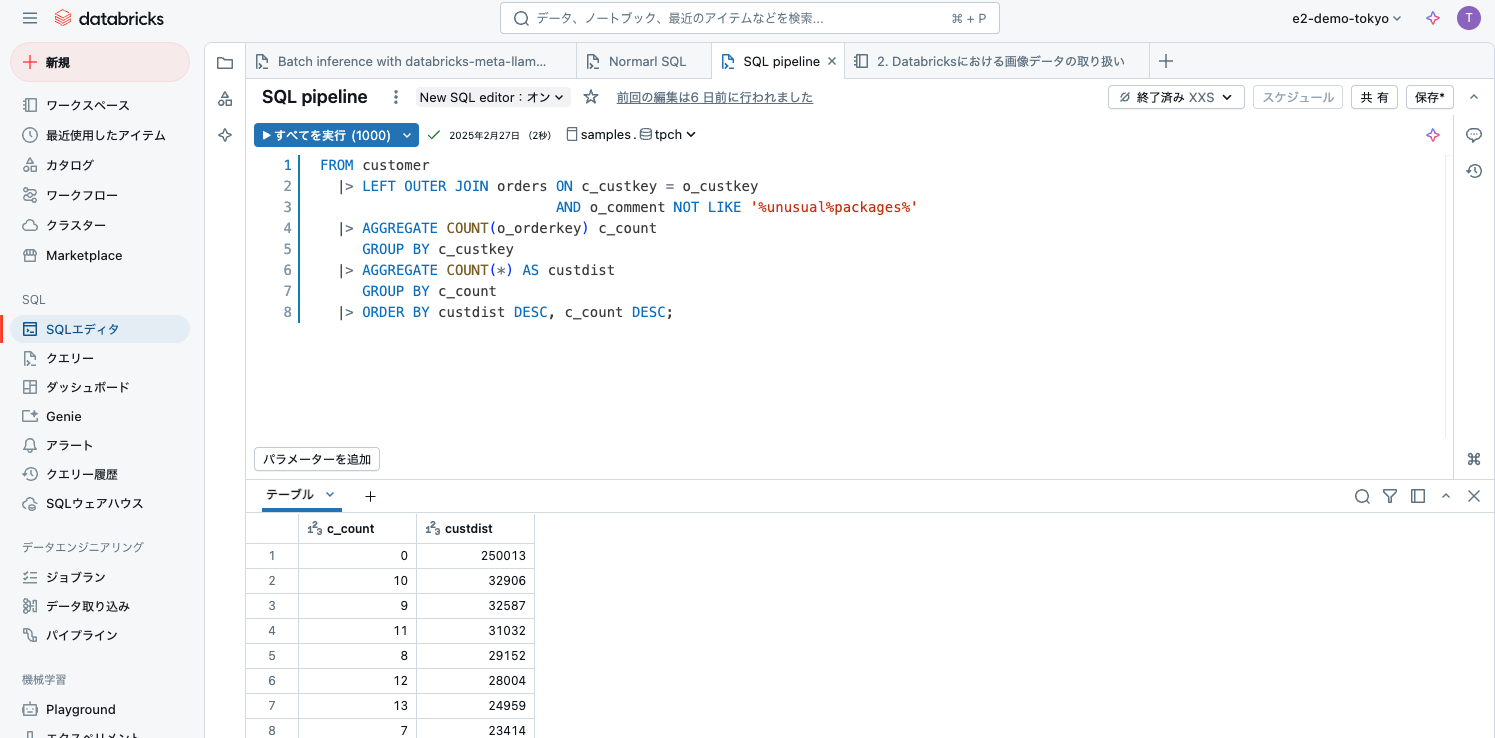Image resolution: width=1495 pixels, height=738 pixels.
Task: Go to カタログ in the sidebar
Action: click(x=100, y=165)
